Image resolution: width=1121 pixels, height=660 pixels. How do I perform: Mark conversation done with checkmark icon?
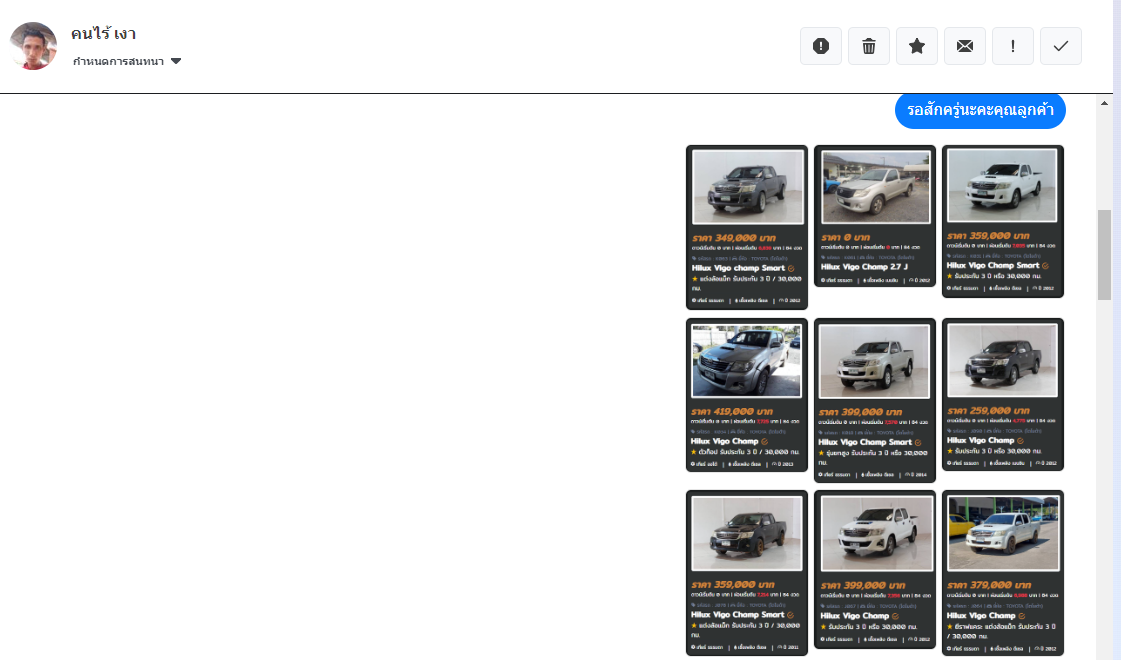[1060, 46]
